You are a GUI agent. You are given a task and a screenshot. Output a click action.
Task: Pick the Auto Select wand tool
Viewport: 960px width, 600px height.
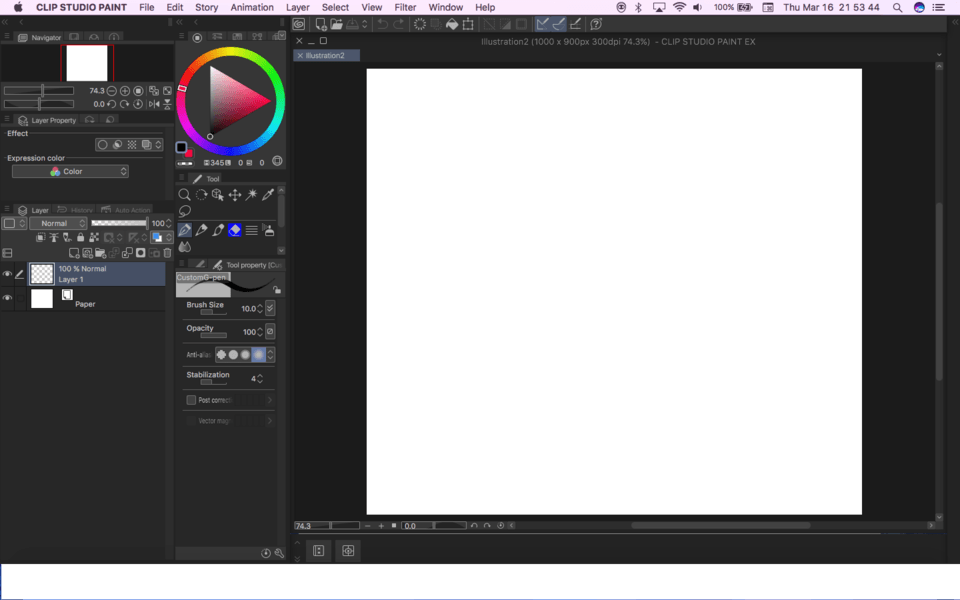252,195
